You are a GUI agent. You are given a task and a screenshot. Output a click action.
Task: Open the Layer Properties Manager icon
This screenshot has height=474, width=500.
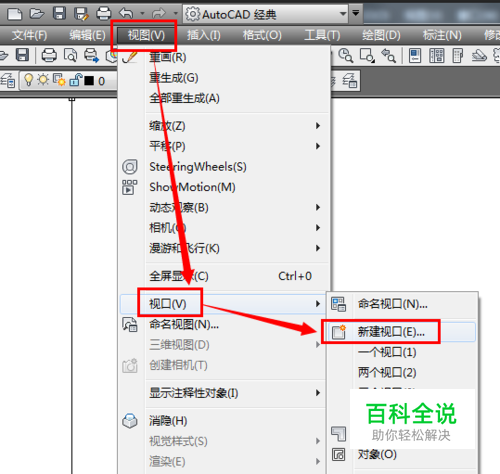point(8,81)
